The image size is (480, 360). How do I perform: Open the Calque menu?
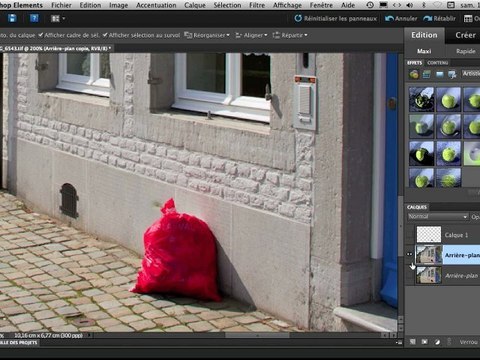195,5
